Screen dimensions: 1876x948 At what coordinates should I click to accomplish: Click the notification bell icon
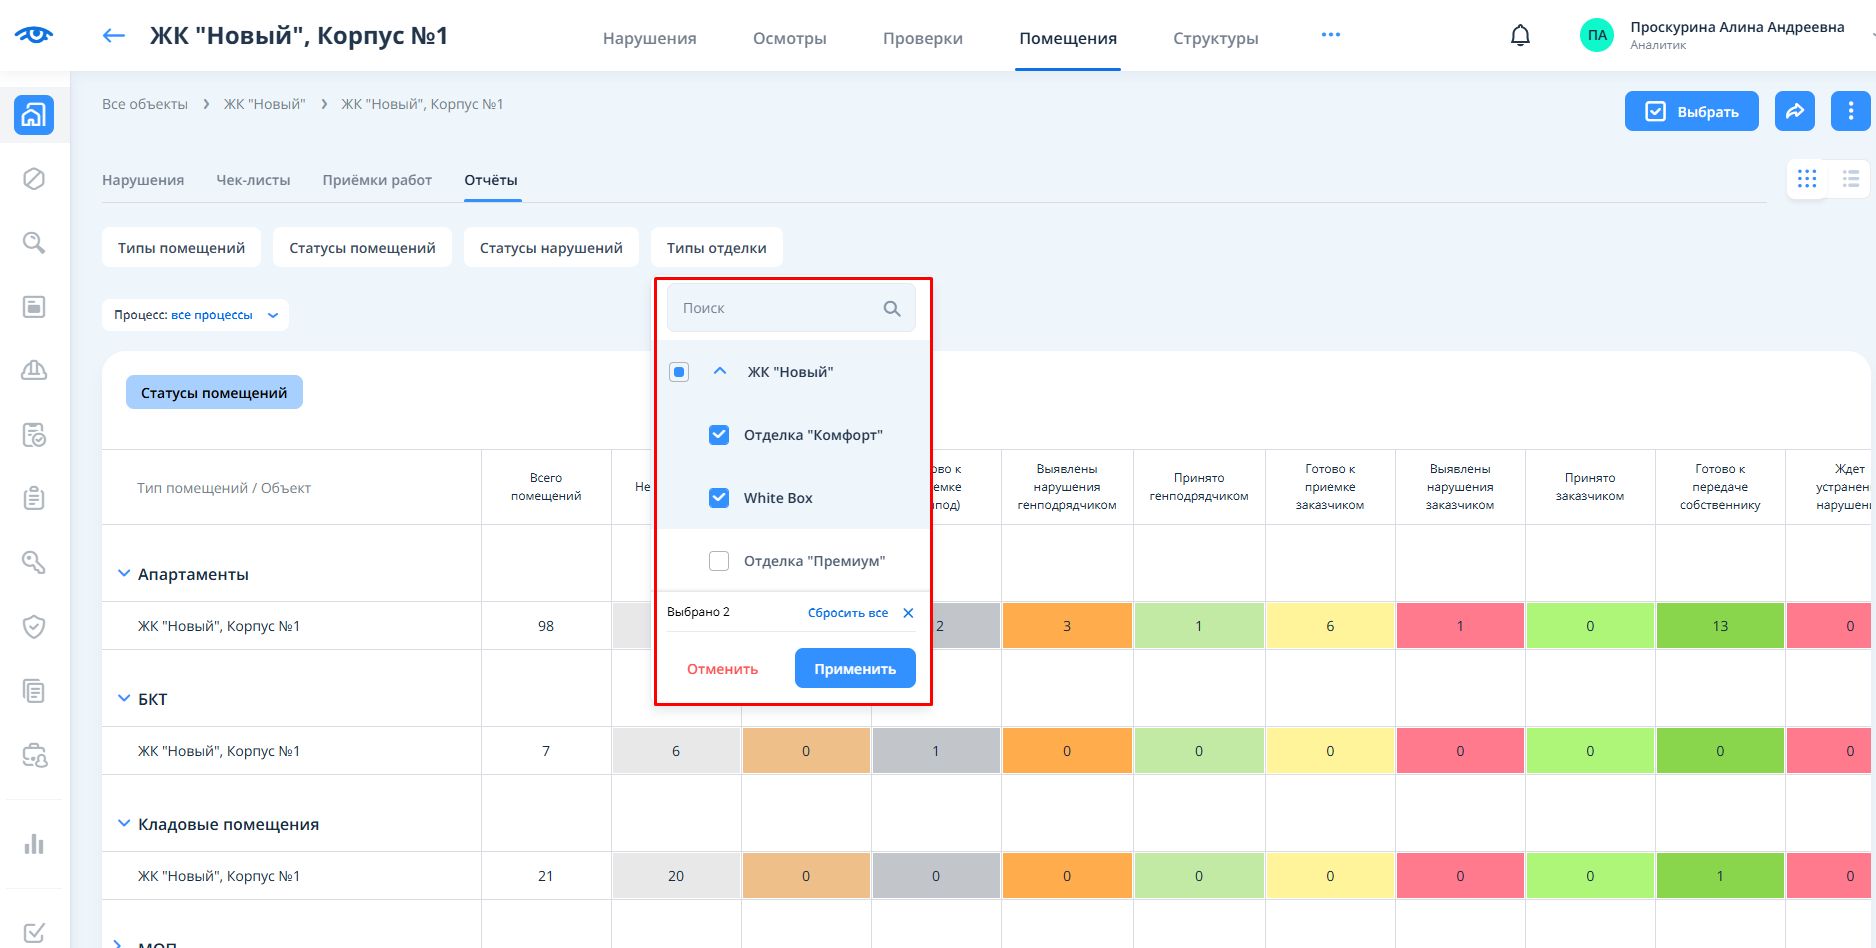pyautogui.click(x=1520, y=36)
